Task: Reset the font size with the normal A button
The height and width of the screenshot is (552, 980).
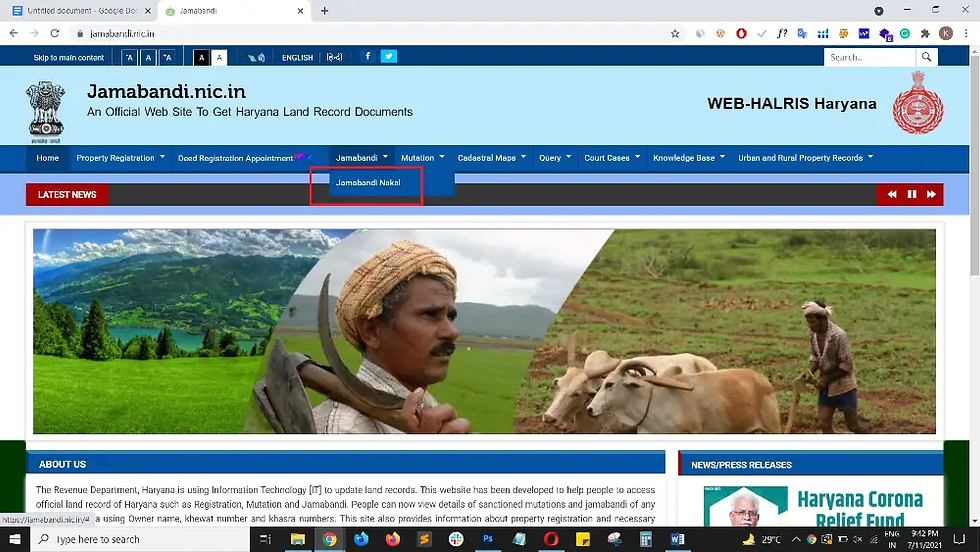Action: 148,58
